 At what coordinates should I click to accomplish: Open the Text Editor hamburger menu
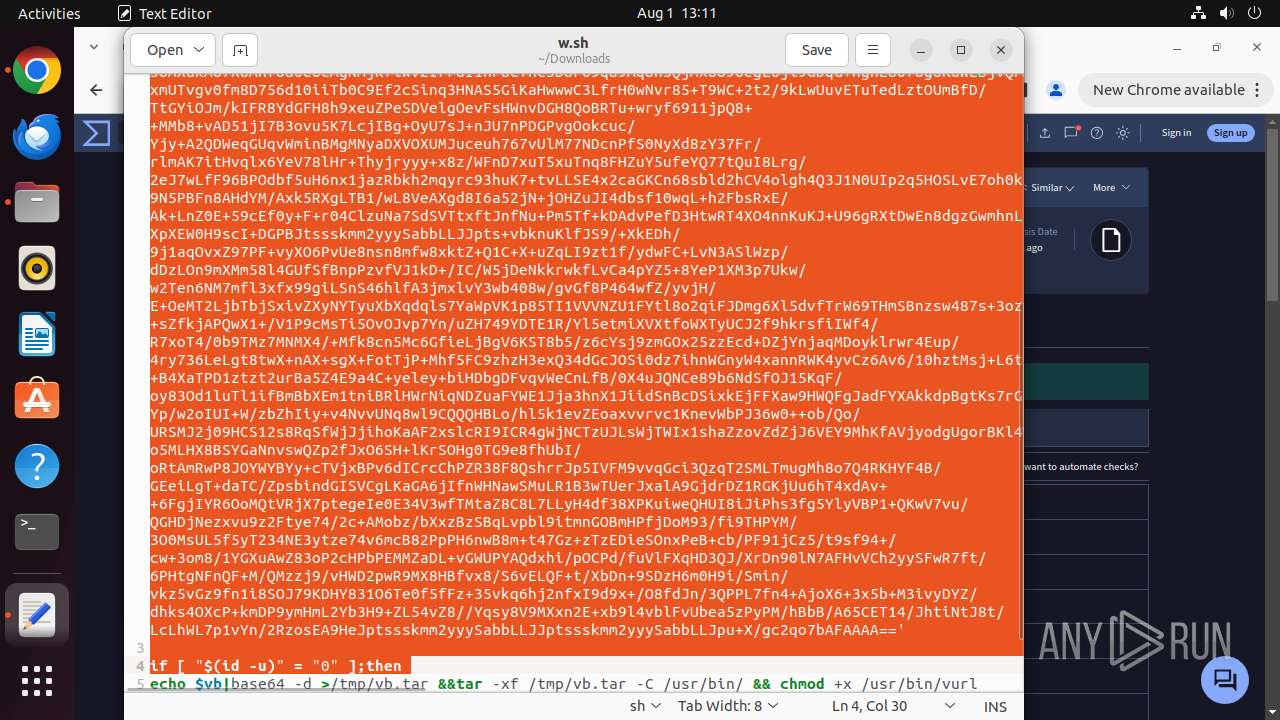(872, 50)
